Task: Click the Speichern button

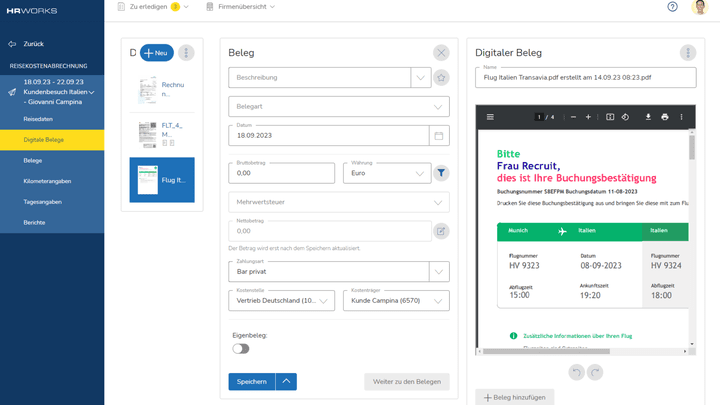Action: 251,381
